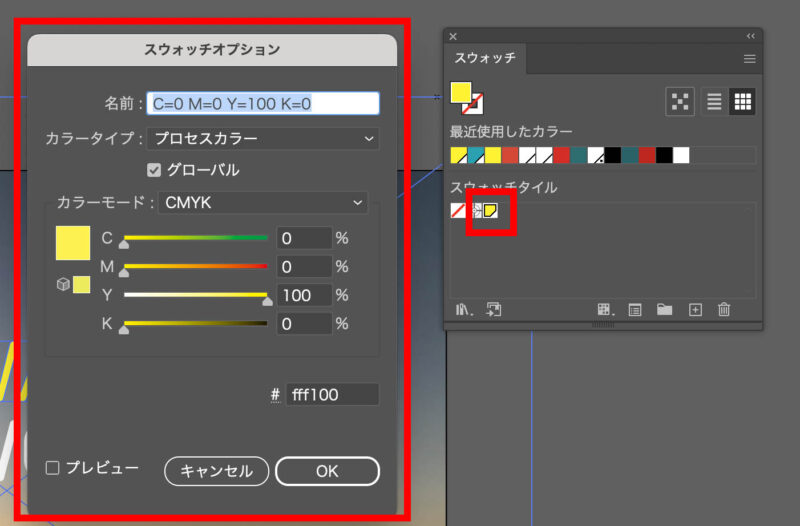This screenshot has width=800, height=526.
Task: Open the Swatch Libraries menu icon
Action: pyautogui.click(x=463, y=310)
